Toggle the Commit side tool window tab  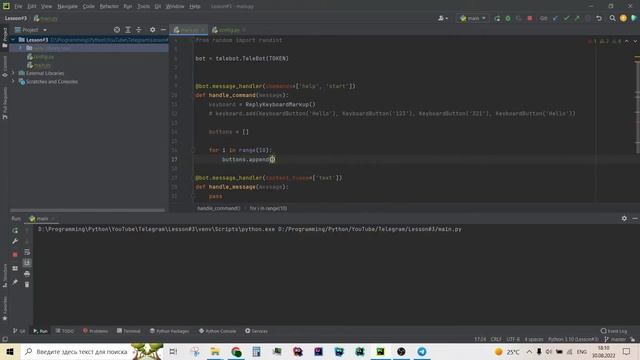[x=5, y=67]
